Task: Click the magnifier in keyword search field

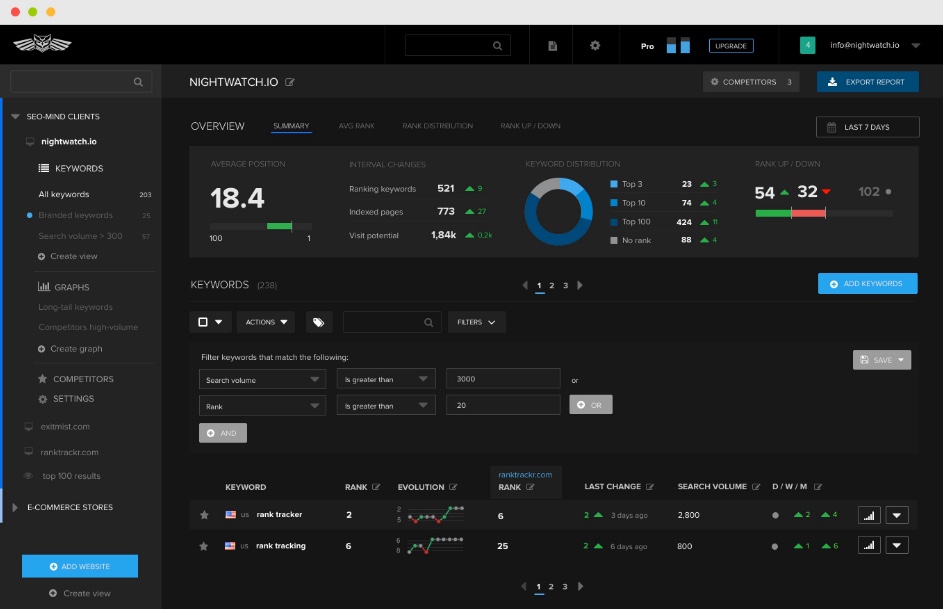Action: [429, 322]
